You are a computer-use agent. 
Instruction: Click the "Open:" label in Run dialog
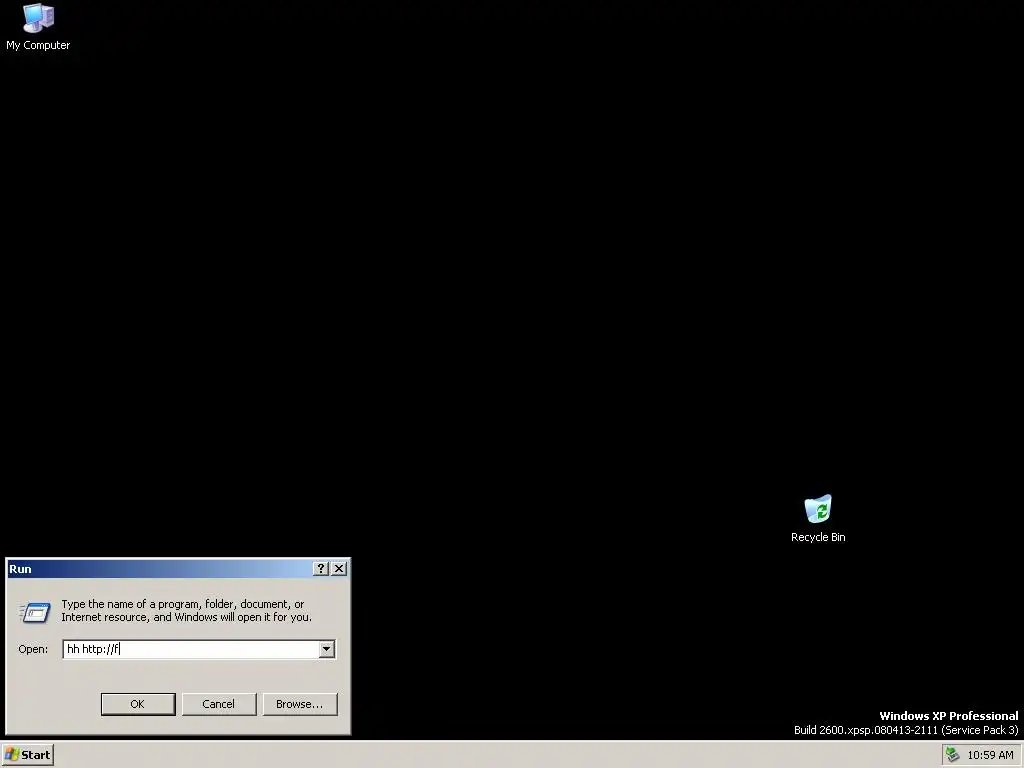tap(33, 649)
